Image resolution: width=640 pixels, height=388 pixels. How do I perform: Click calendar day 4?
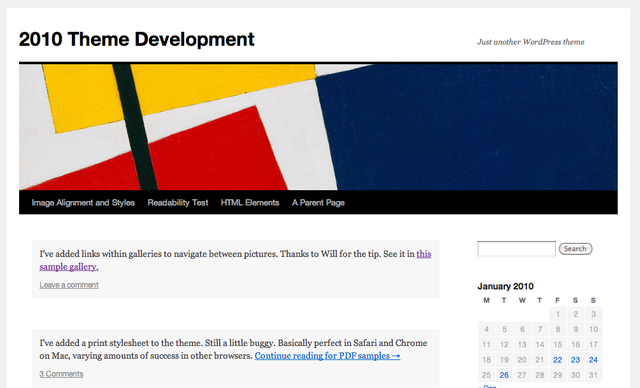pyautogui.click(x=487, y=329)
